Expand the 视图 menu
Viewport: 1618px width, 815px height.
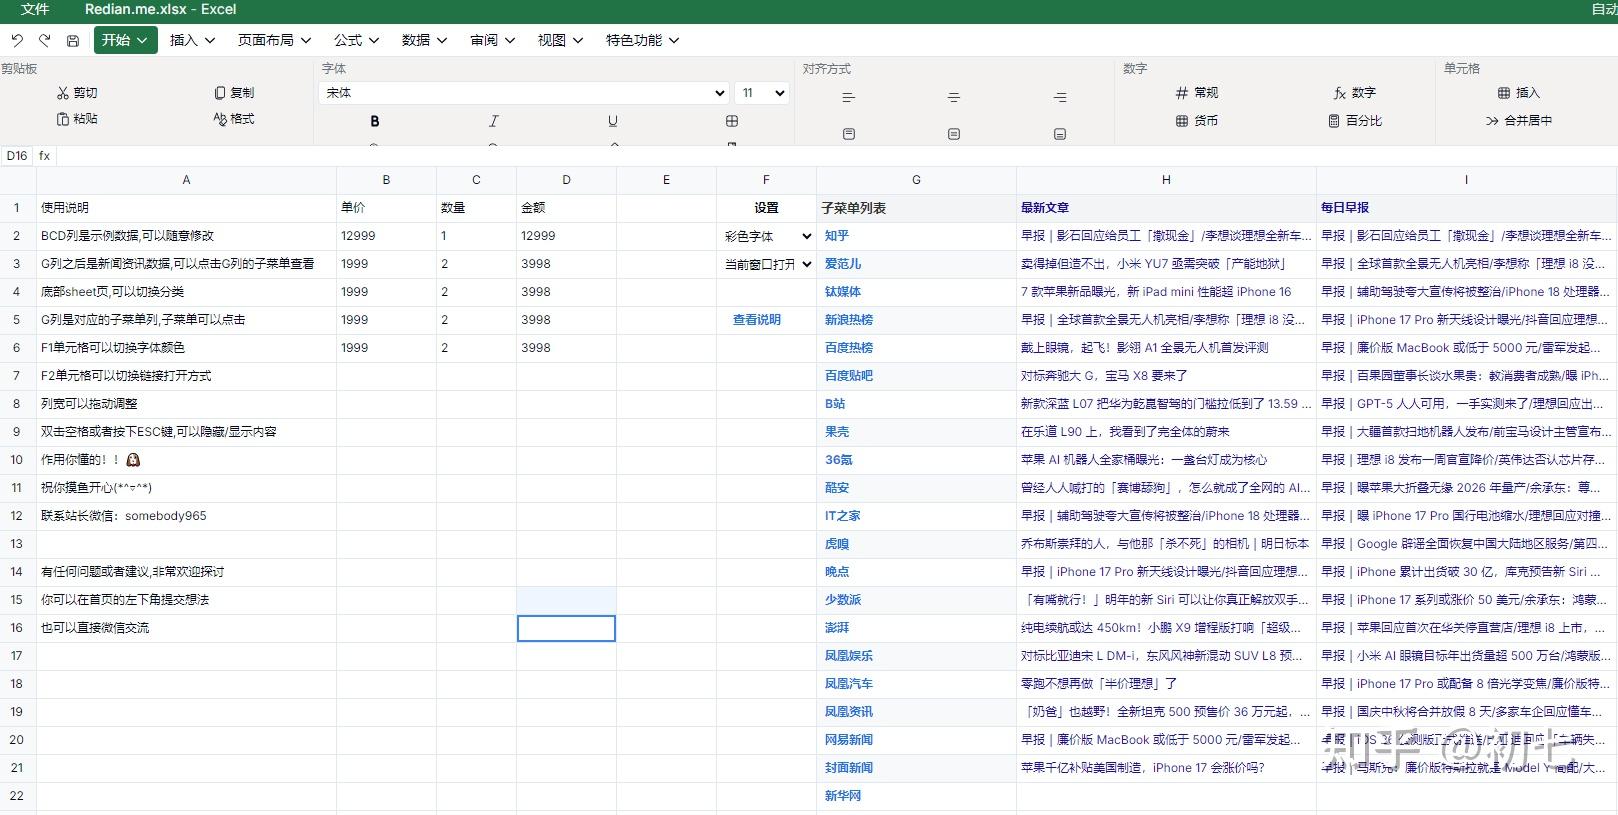point(561,40)
